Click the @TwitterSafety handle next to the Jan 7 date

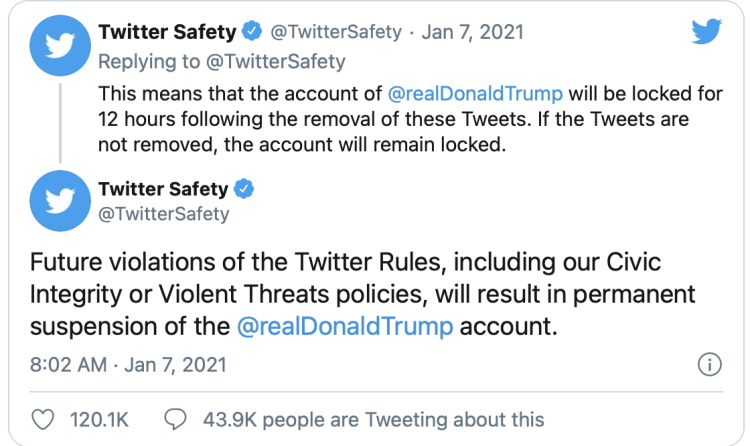(334, 32)
